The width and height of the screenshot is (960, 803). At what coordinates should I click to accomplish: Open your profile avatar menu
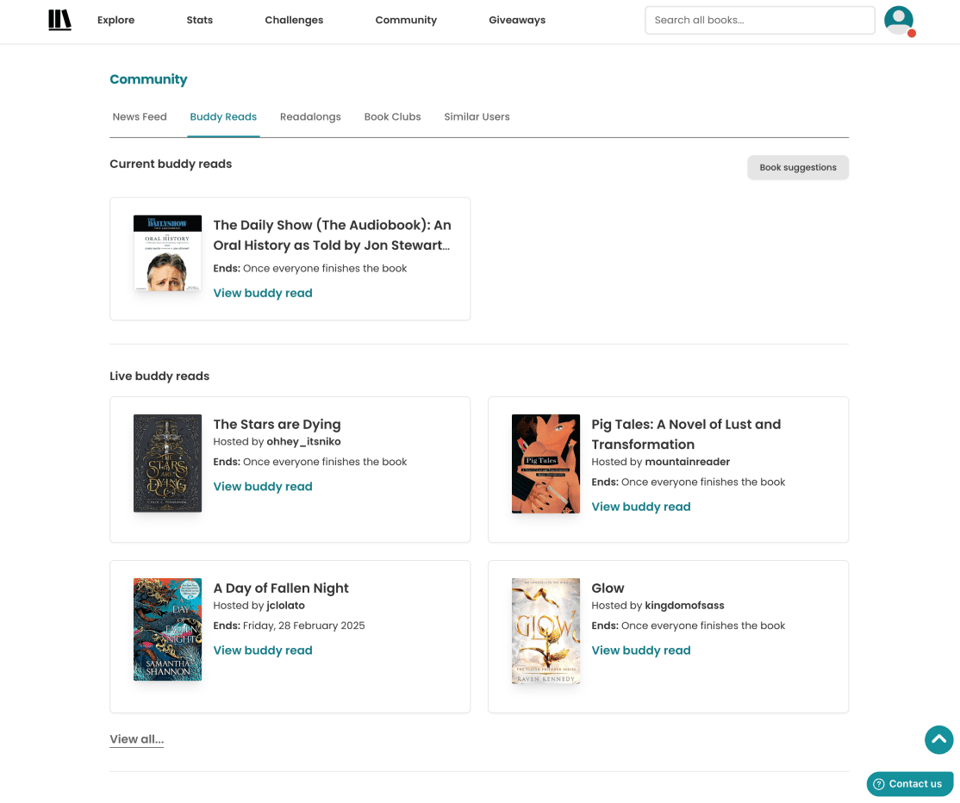coord(898,20)
